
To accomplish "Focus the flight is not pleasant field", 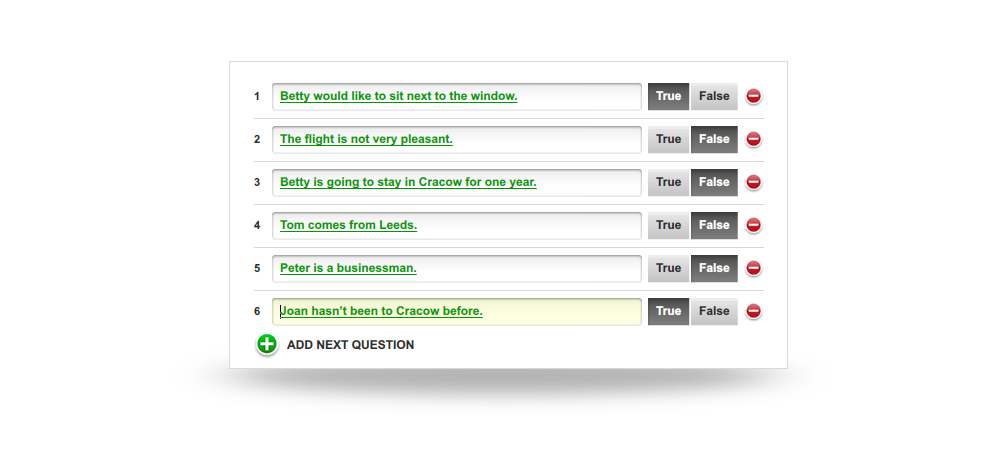I will (456, 139).
